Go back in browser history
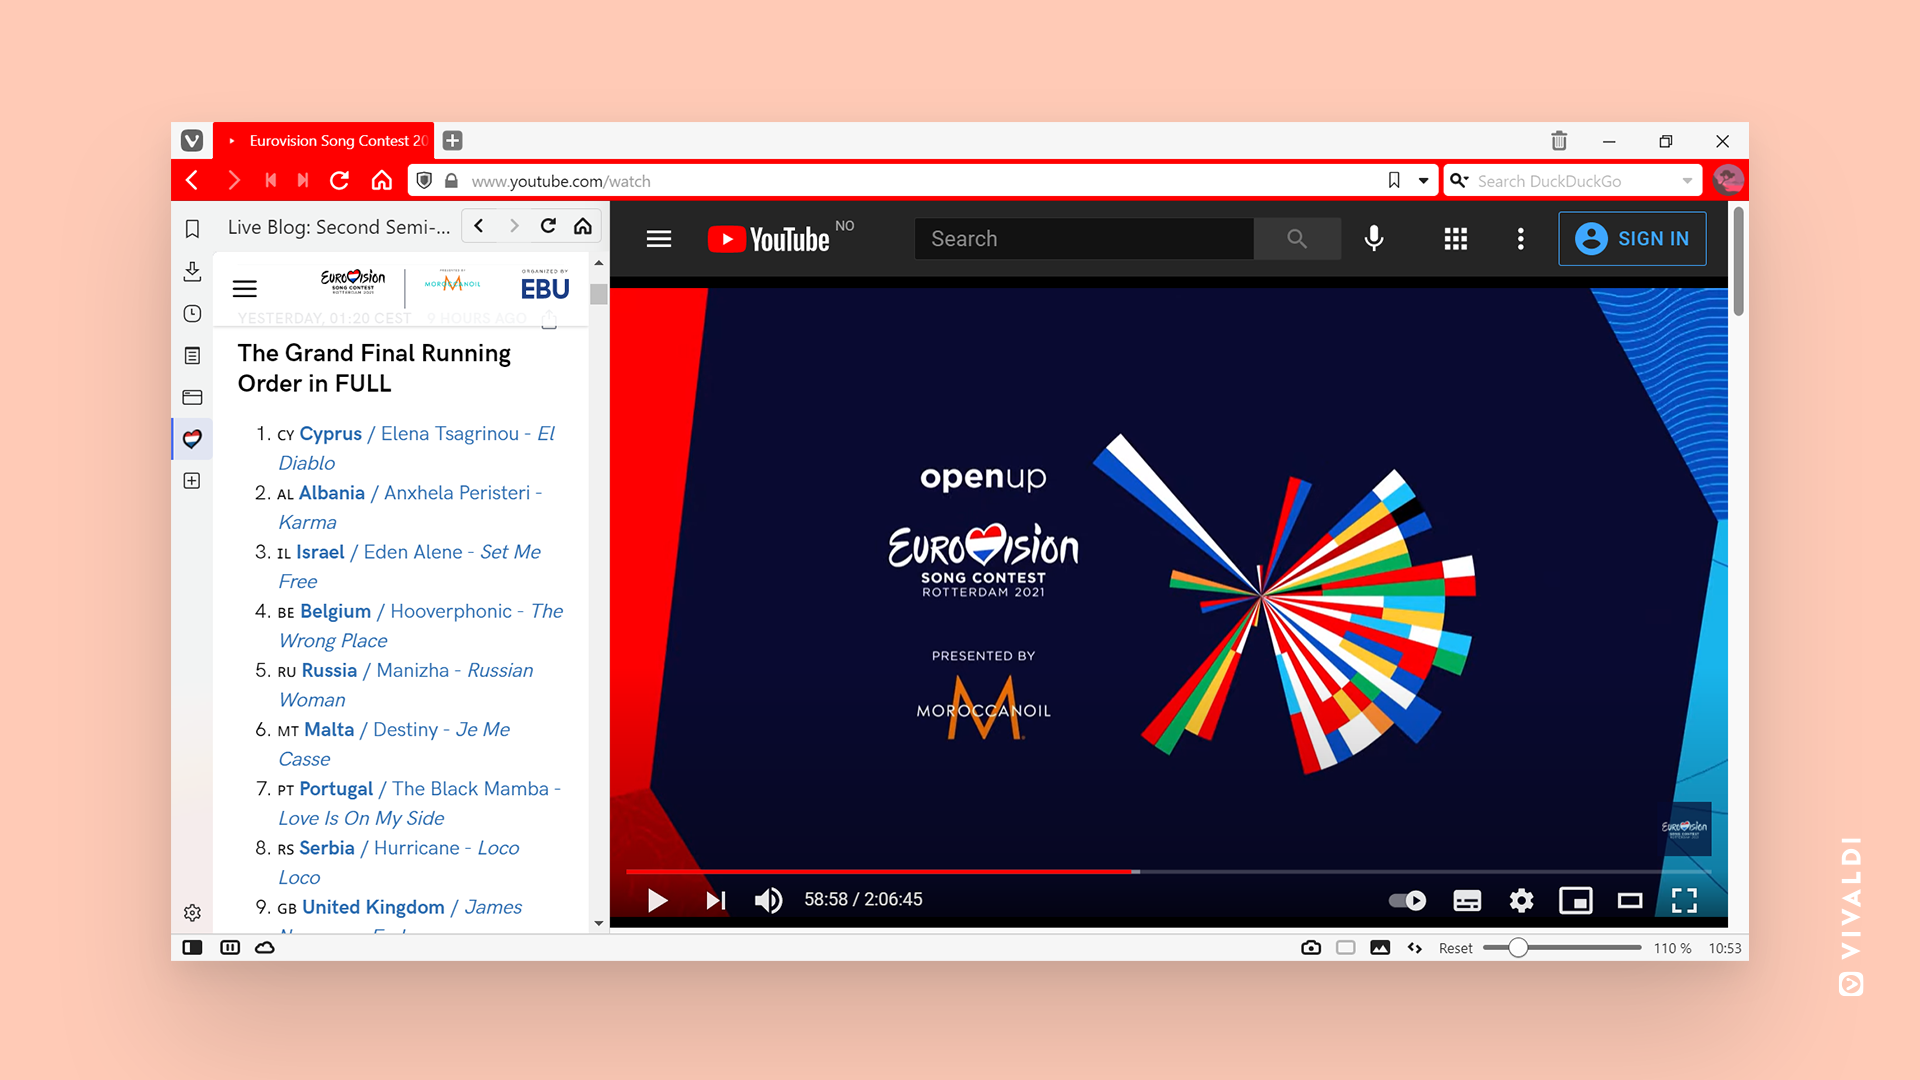1920x1080 pixels. pyautogui.click(x=192, y=180)
